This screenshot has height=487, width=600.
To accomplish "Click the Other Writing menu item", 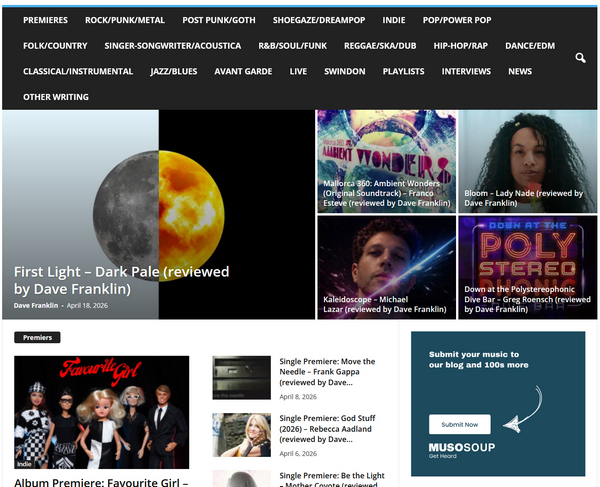I will click(x=56, y=97).
